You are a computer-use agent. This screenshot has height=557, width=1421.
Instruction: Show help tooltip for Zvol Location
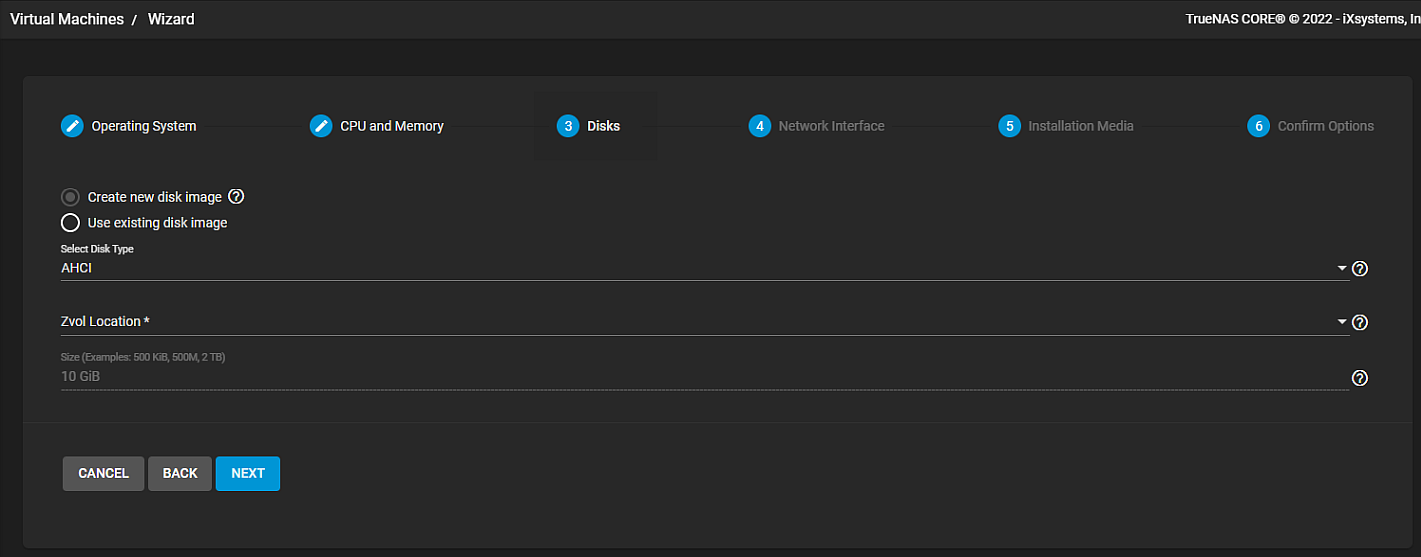click(x=1360, y=323)
